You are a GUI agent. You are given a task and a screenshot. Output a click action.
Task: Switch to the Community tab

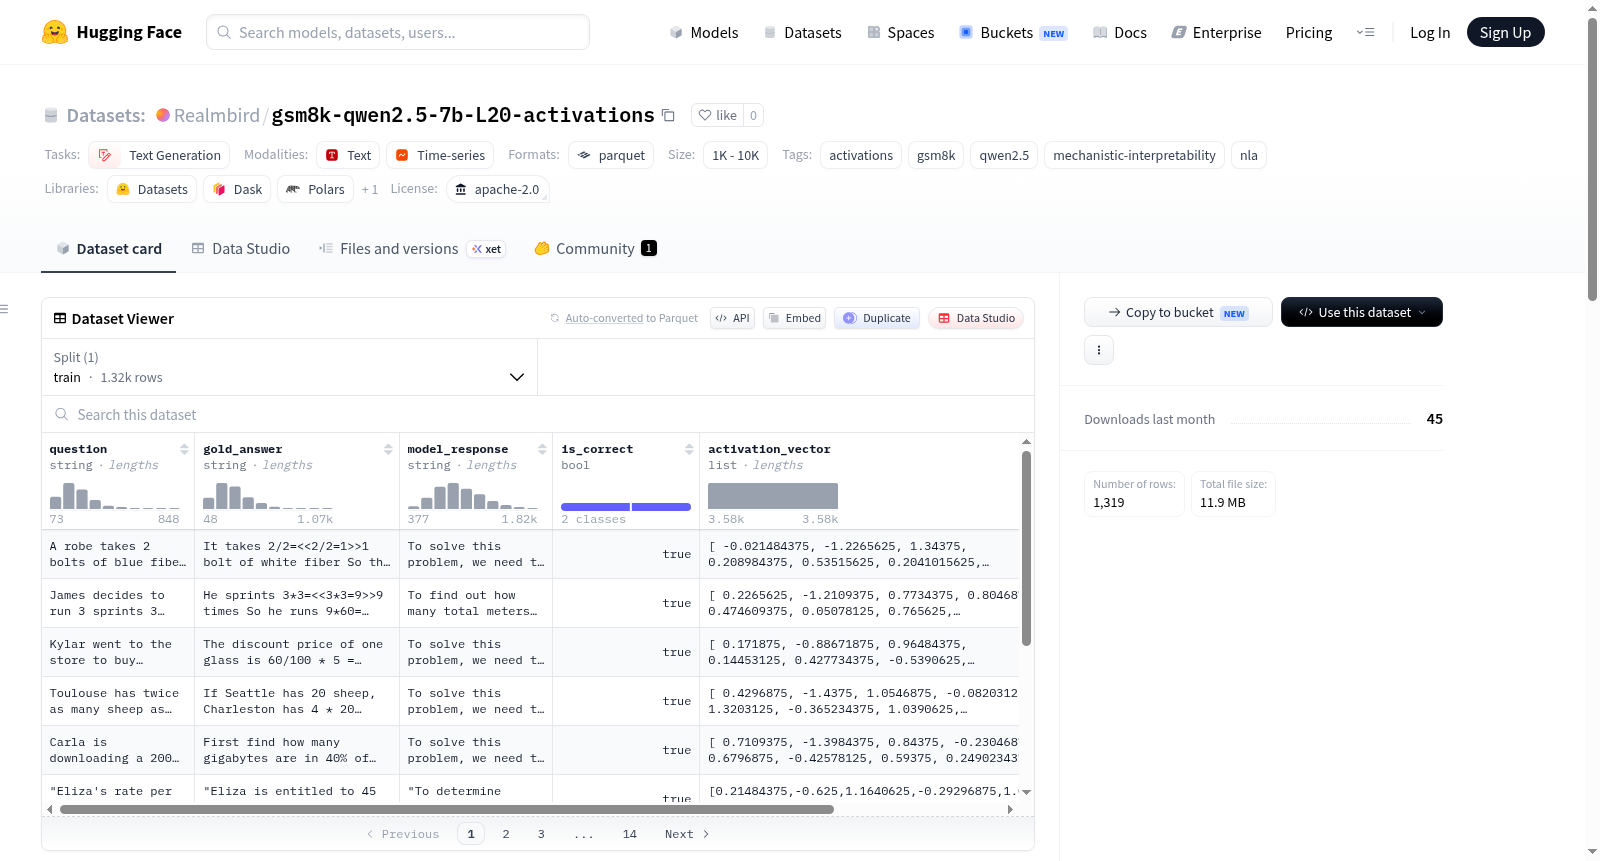596,249
